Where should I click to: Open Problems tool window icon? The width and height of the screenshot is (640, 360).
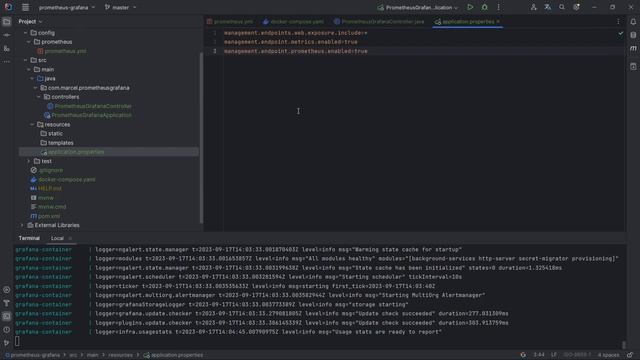7,329
